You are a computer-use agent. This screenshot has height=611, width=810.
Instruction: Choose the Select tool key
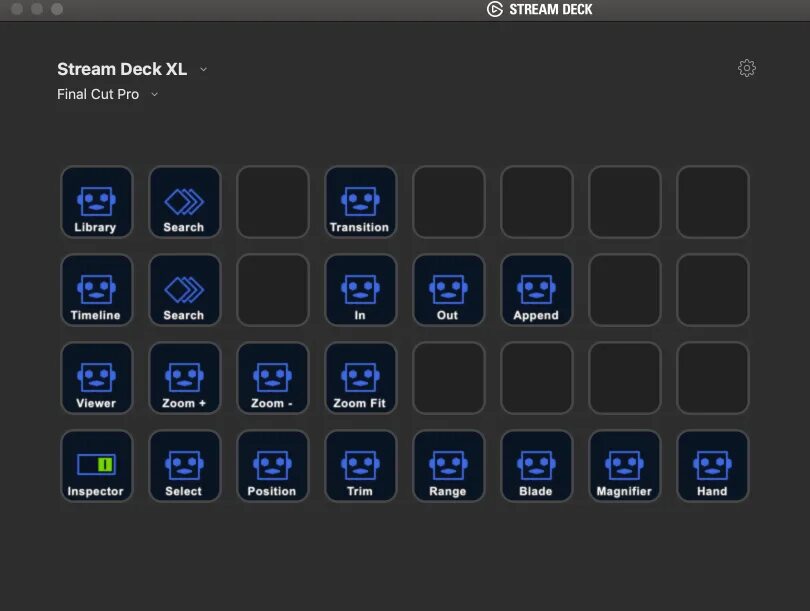pyautogui.click(x=184, y=466)
